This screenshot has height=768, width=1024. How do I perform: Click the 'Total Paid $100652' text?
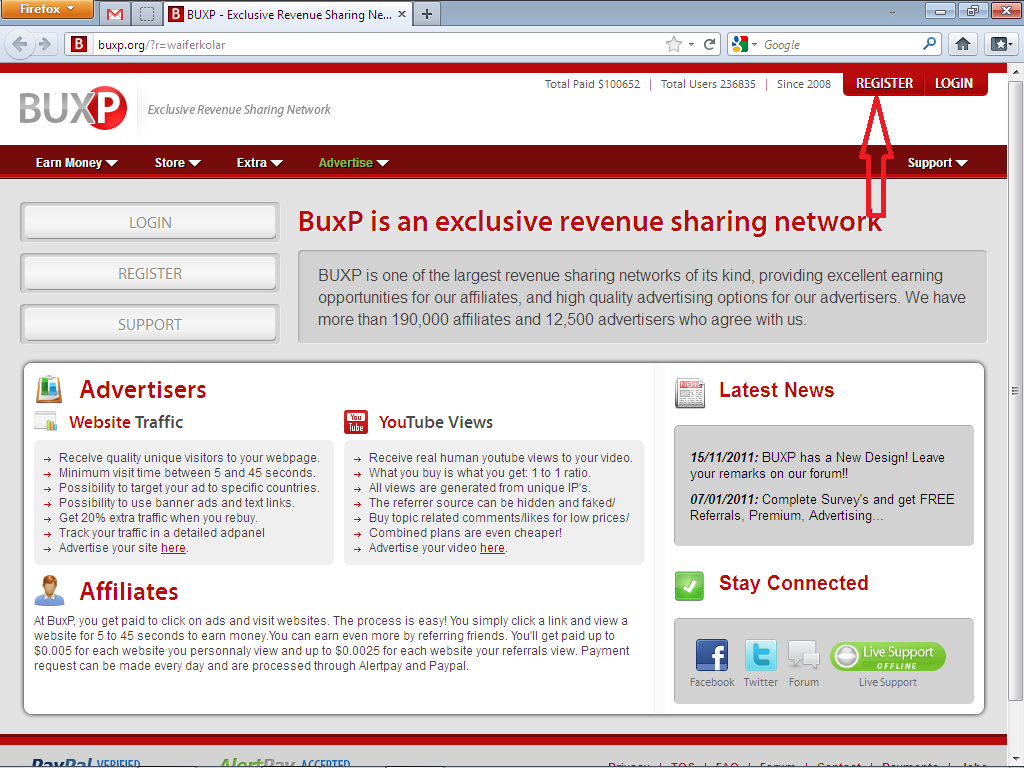(x=592, y=84)
